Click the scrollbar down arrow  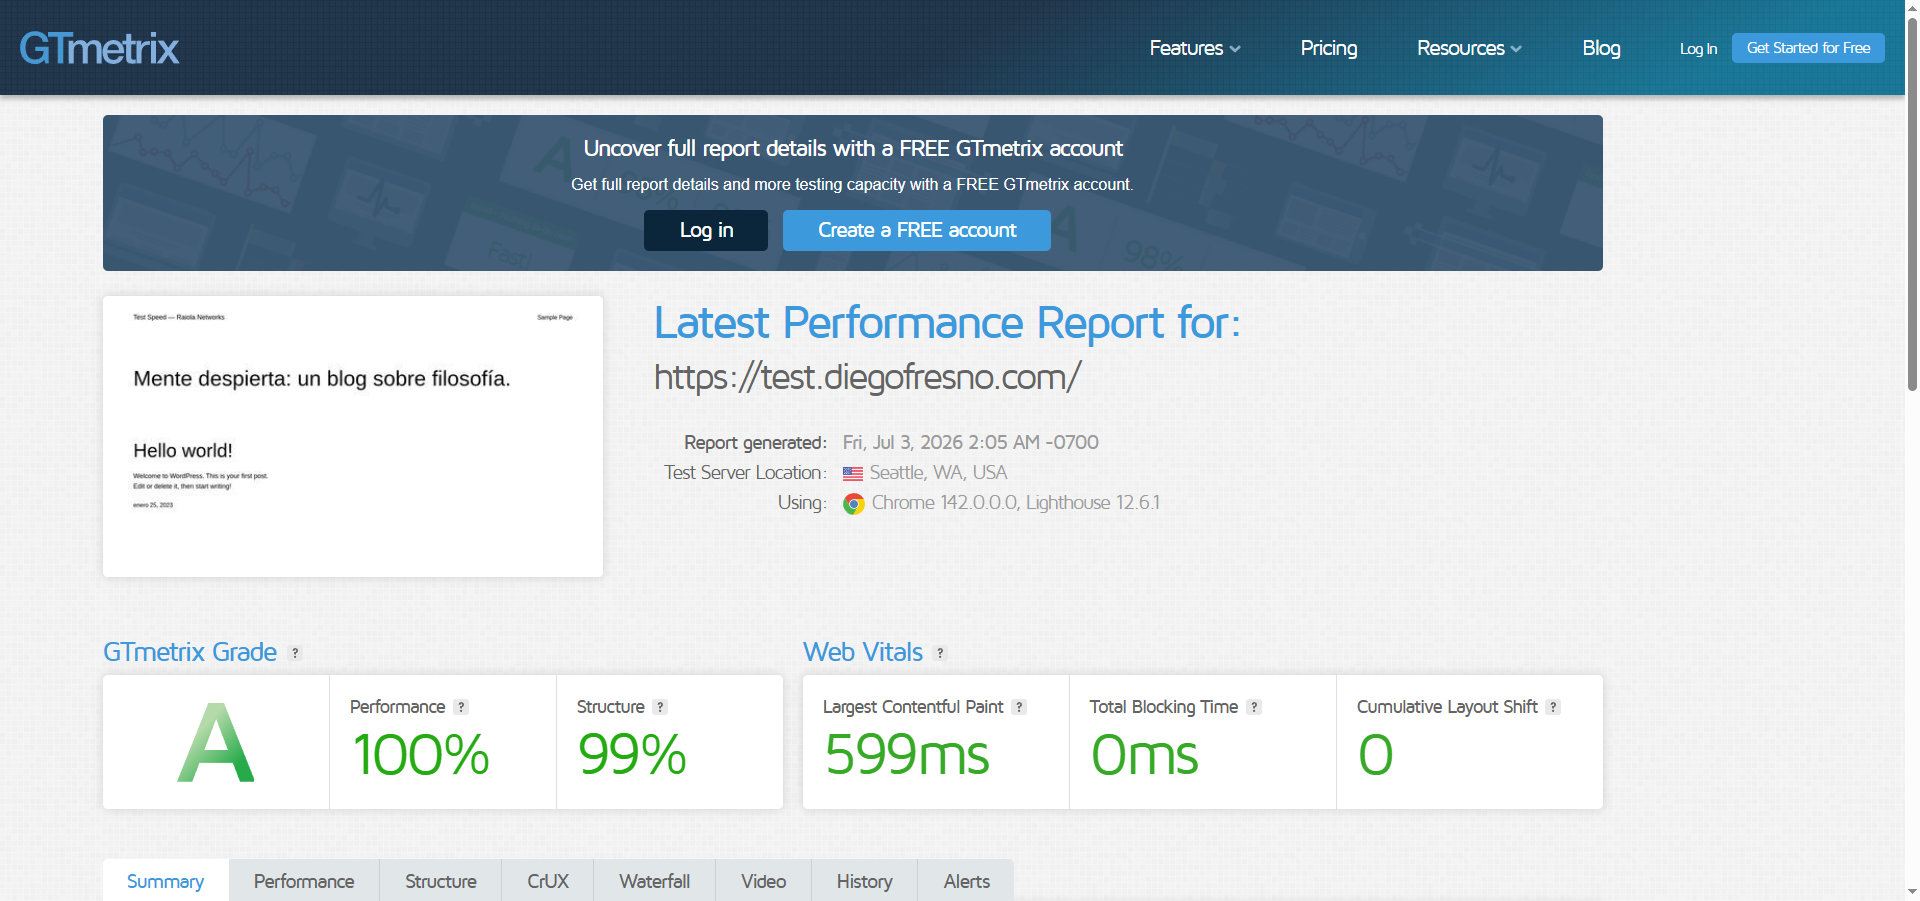point(1912,892)
